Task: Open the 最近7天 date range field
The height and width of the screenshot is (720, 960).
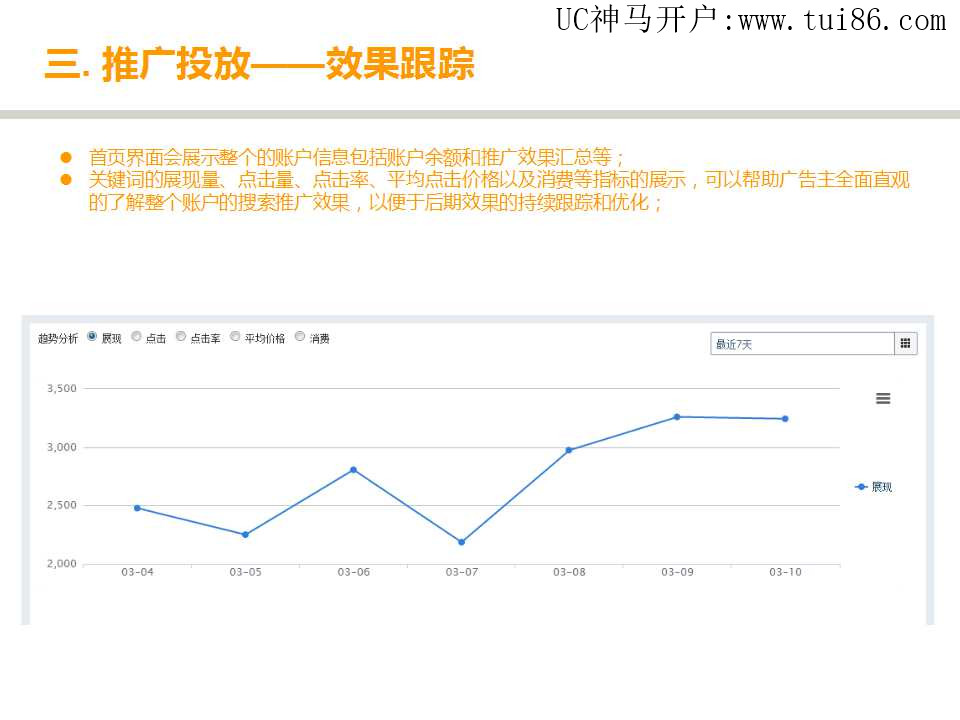Action: coord(801,344)
